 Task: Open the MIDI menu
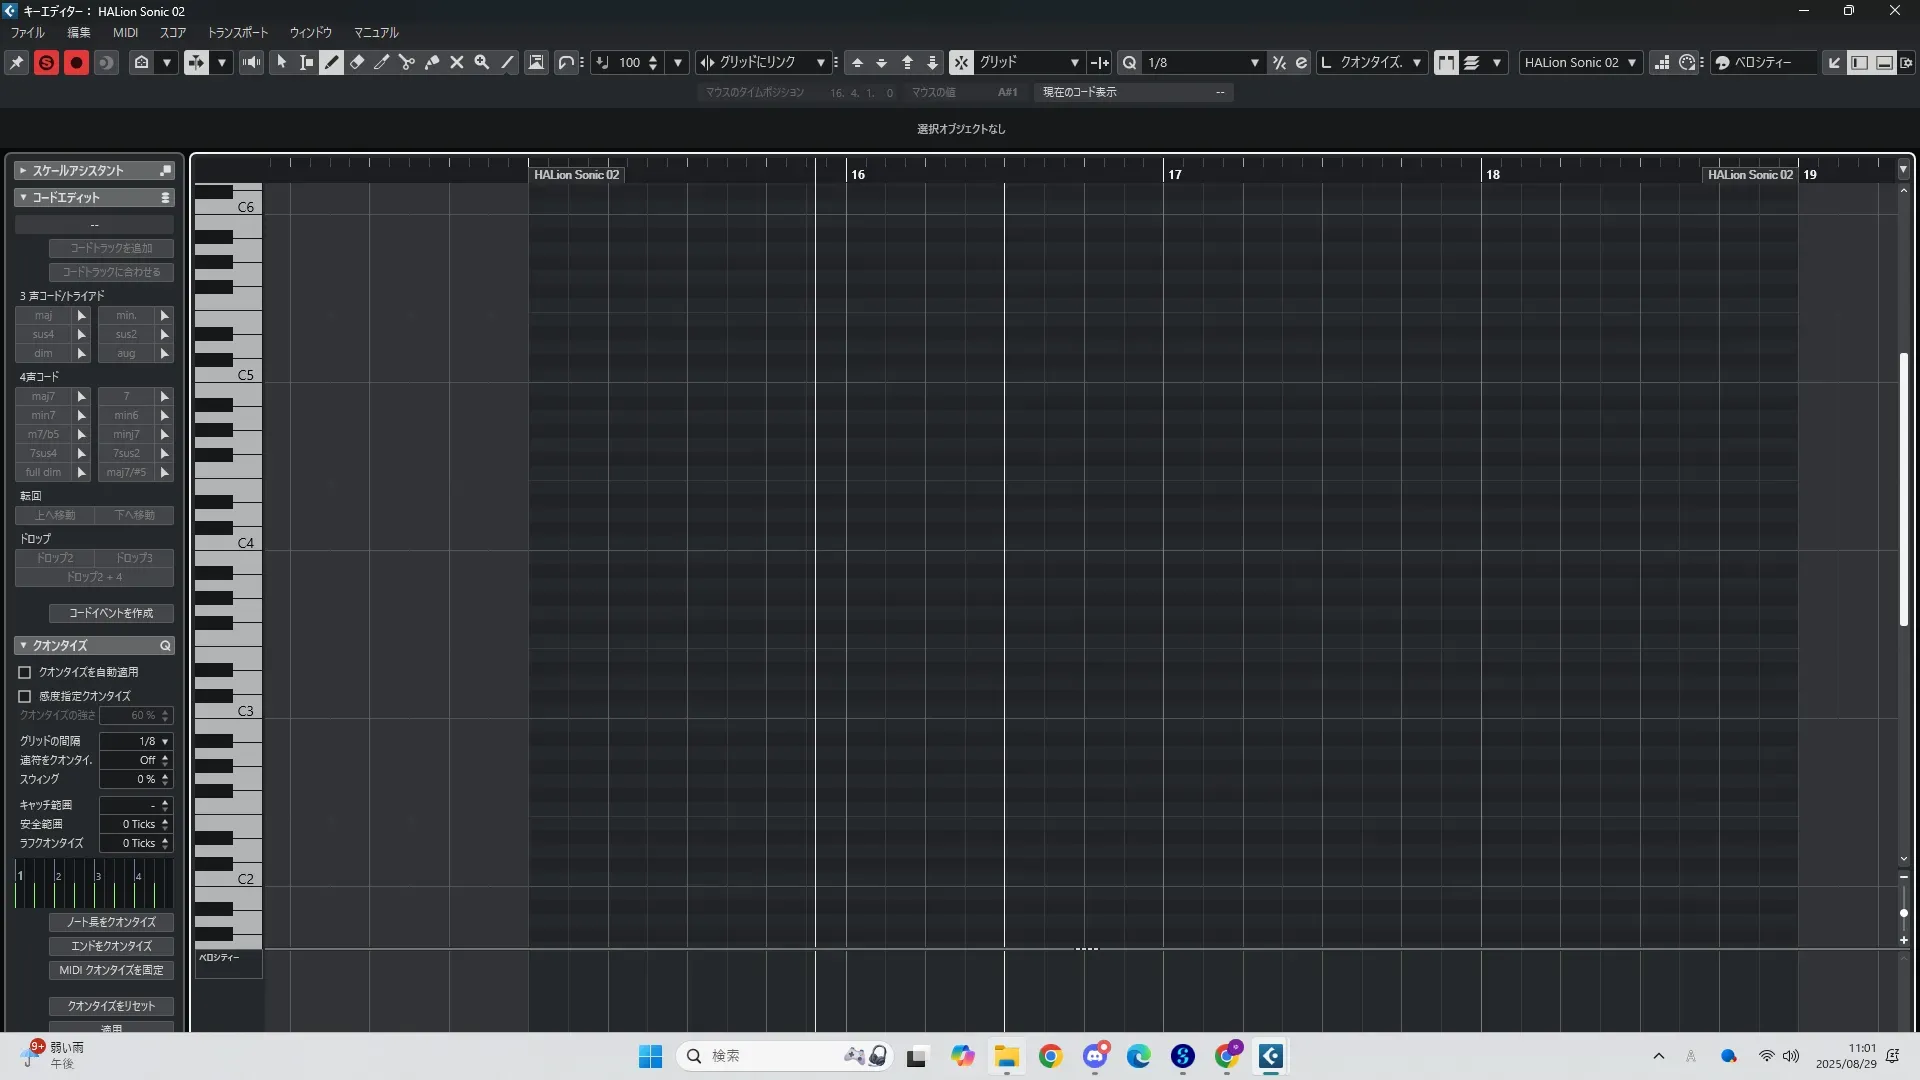point(125,33)
